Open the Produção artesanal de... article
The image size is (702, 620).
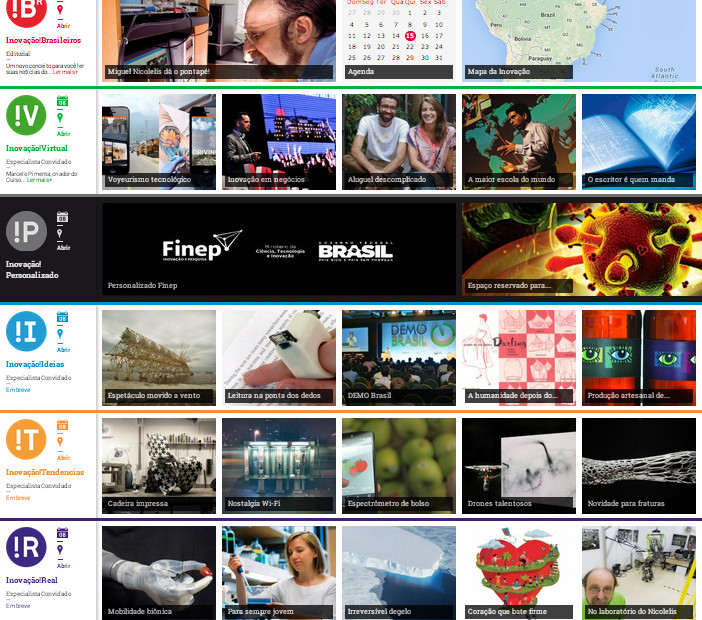[x=639, y=358]
